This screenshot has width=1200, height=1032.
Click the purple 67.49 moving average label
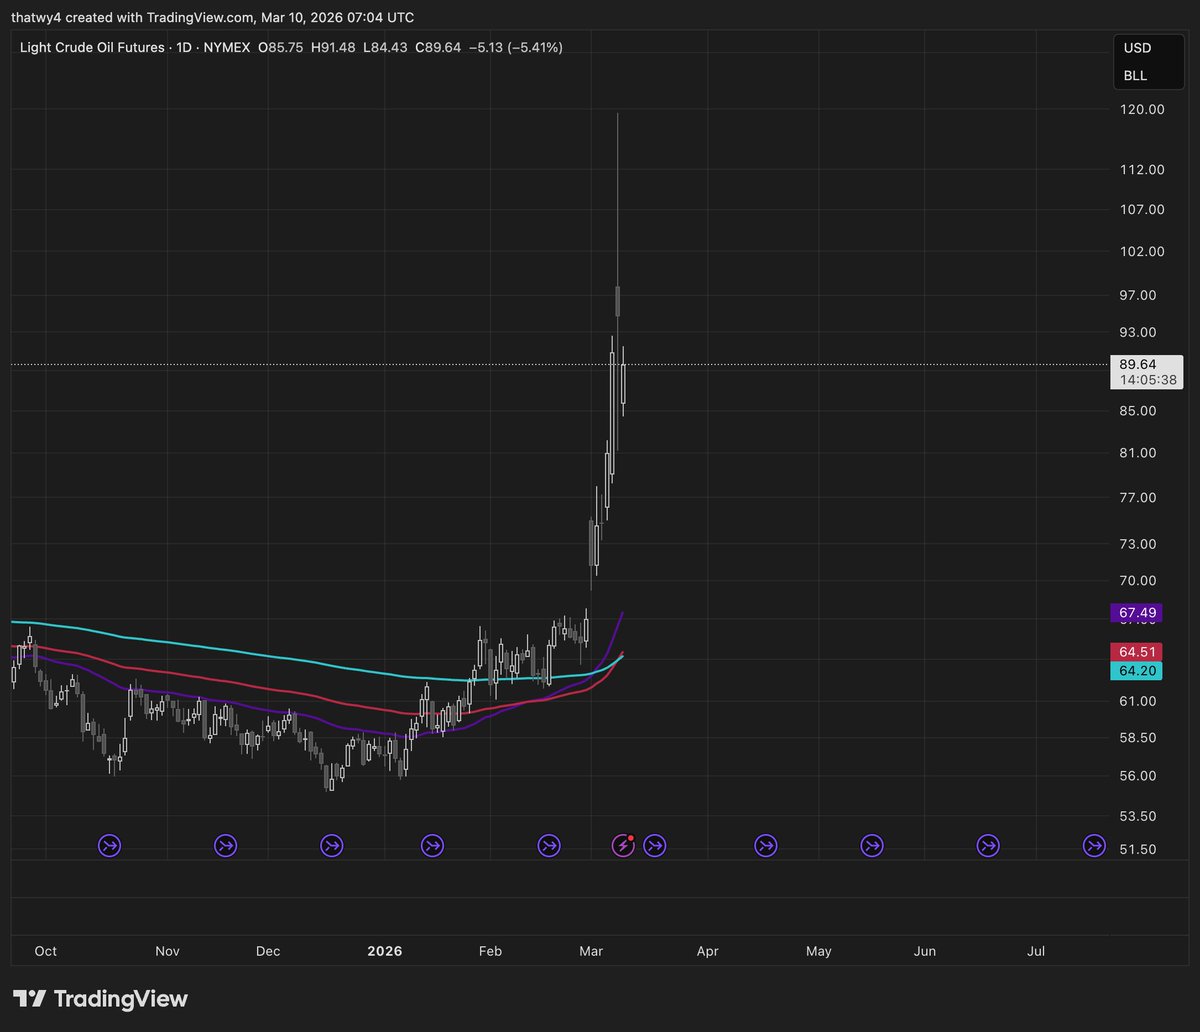coord(1136,612)
